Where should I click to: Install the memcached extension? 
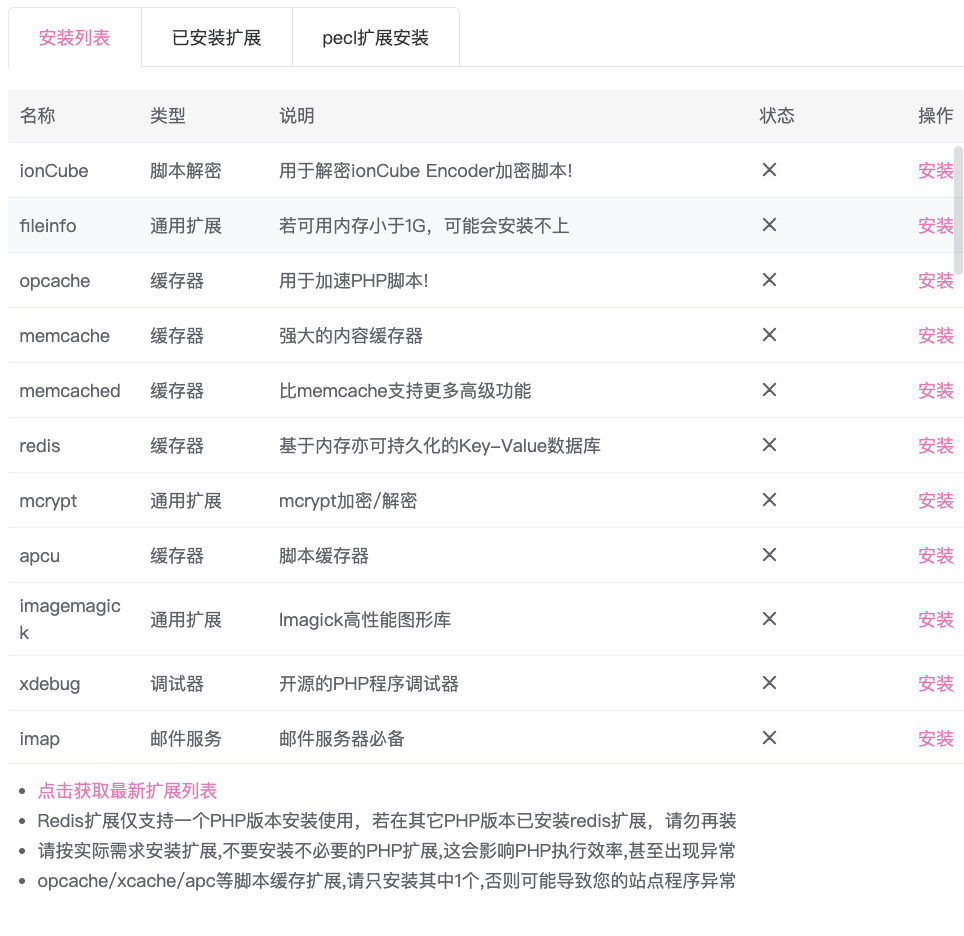936,390
